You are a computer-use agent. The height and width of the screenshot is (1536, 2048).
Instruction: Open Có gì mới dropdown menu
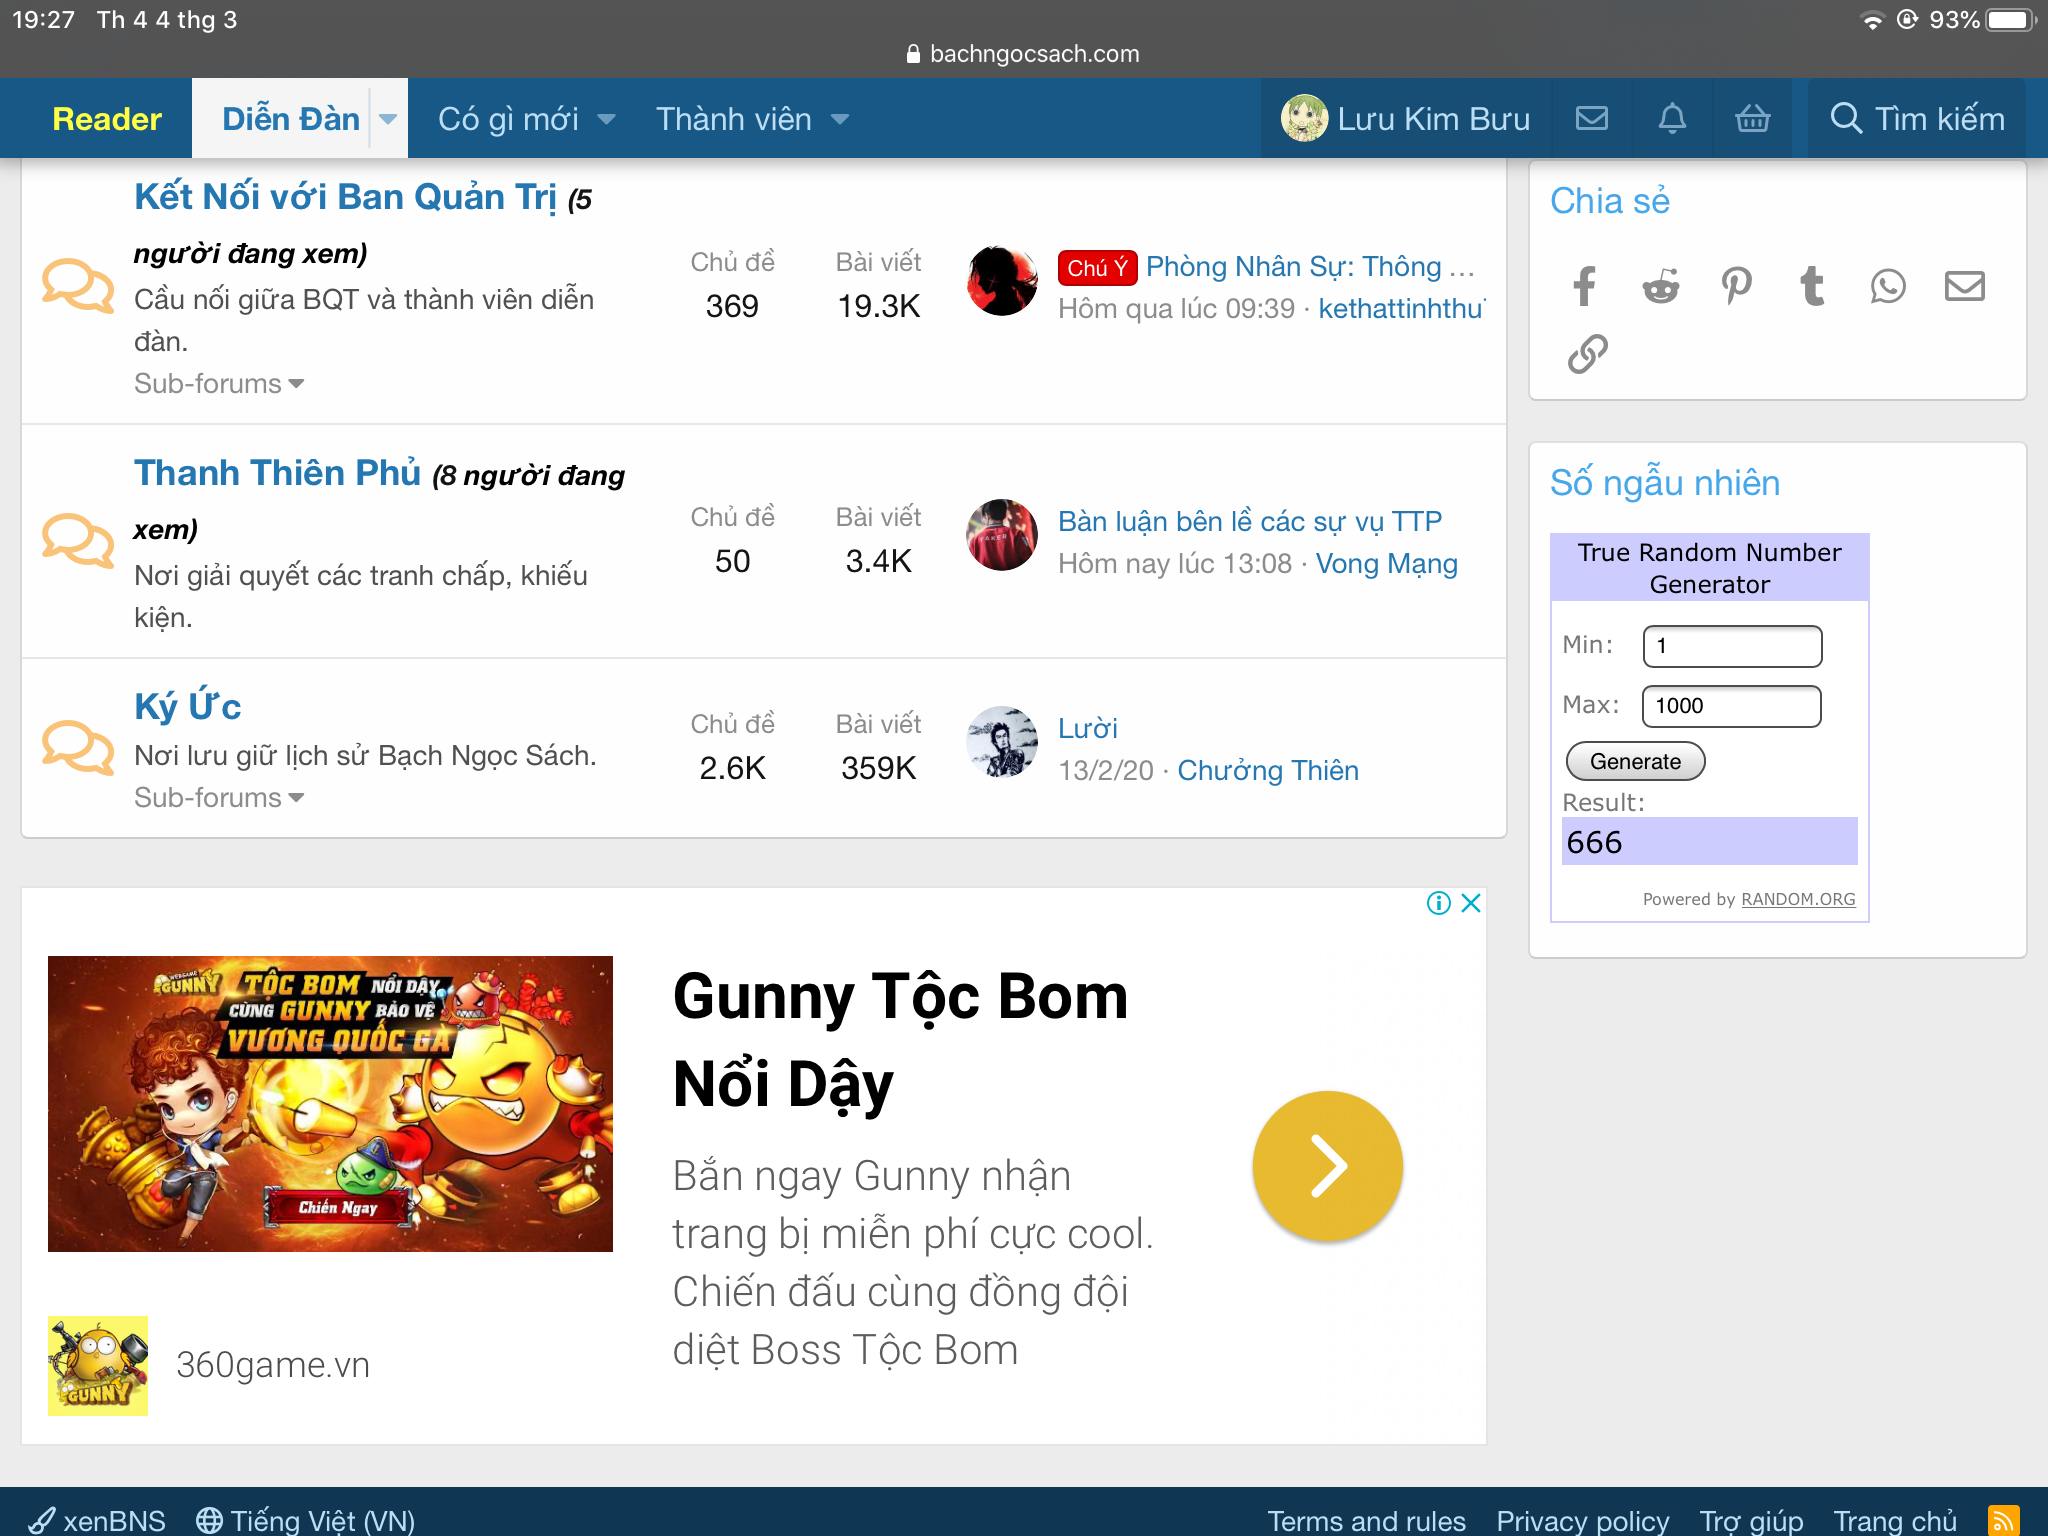[606, 120]
